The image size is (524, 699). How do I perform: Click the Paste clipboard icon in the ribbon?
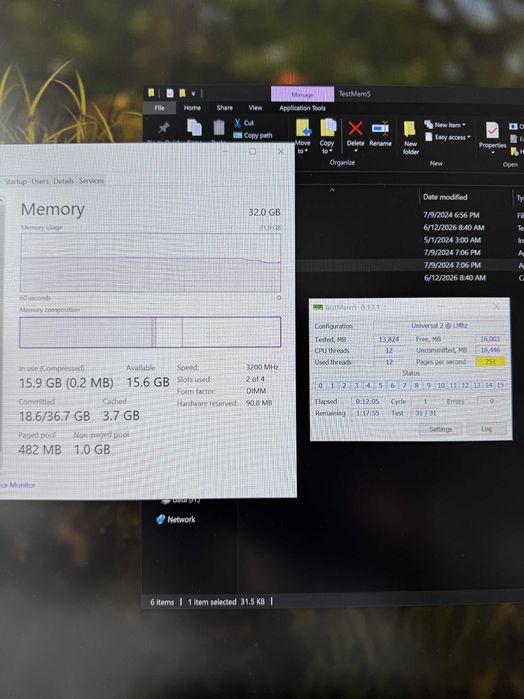[x=219, y=127]
